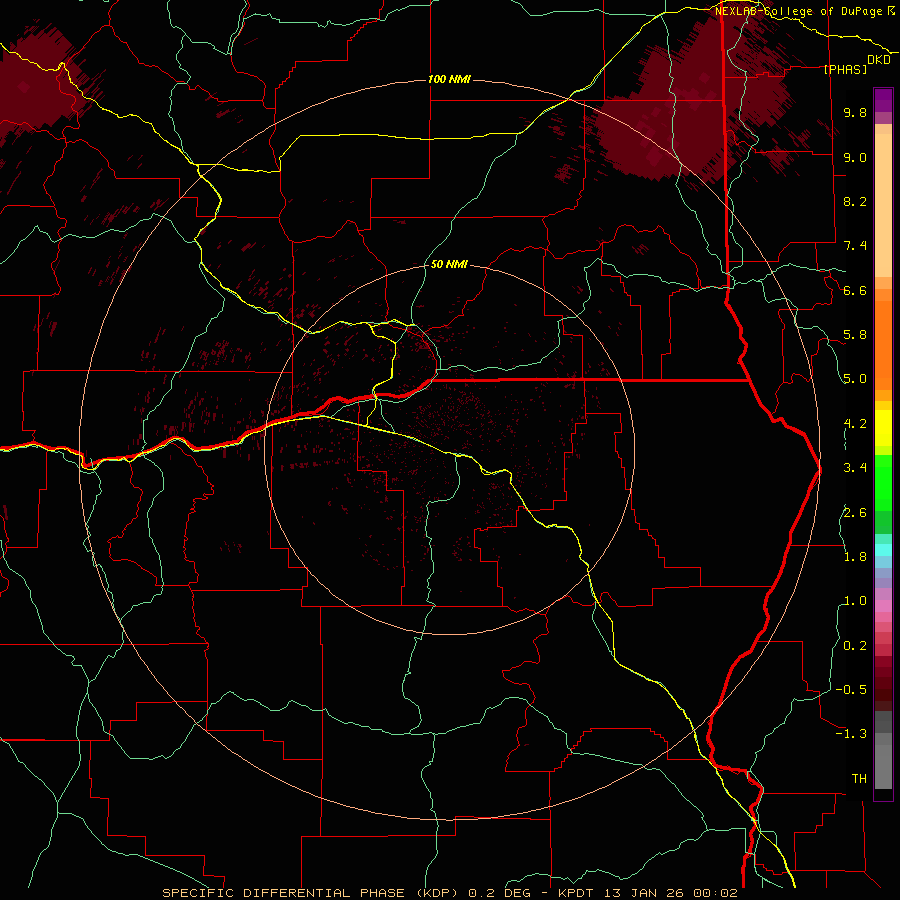900x900 pixels.
Task: Click the cyan segment of the color bar
Action: pyautogui.click(x=883, y=550)
